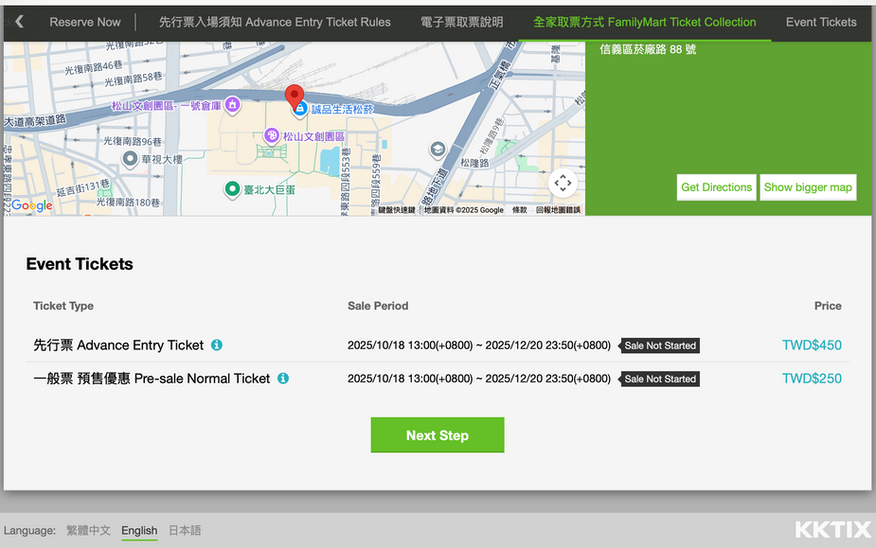Viewport: 876px width, 548px height.
Task: Click the 華視大樓 gray map marker
Action: 130,159
